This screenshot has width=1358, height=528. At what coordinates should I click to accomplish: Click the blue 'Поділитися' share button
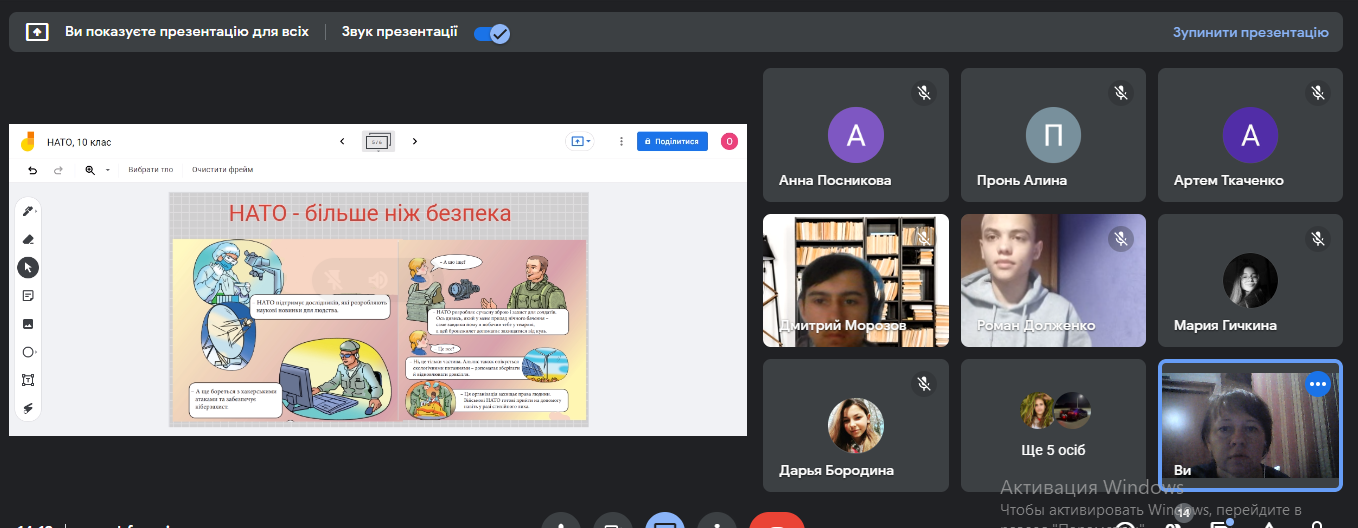[x=672, y=142]
